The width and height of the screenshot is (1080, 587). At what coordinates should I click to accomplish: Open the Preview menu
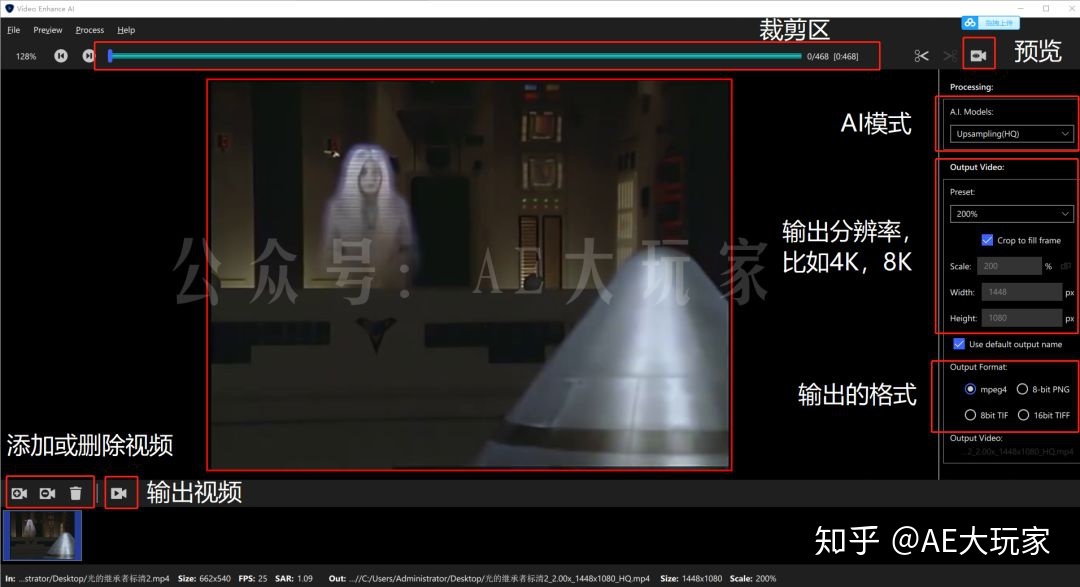point(48,30)
